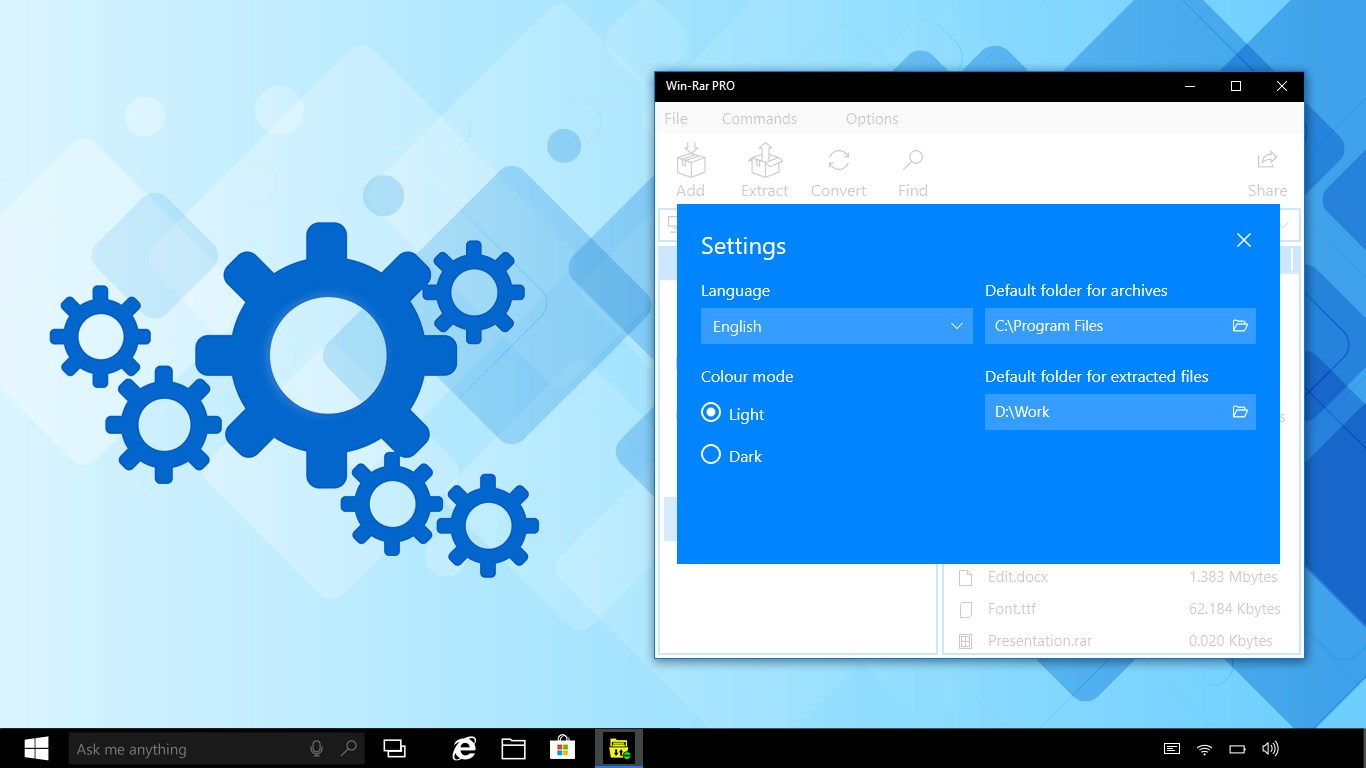
Task: Close the Settings panel with the X
Action: pos(1244,240)
